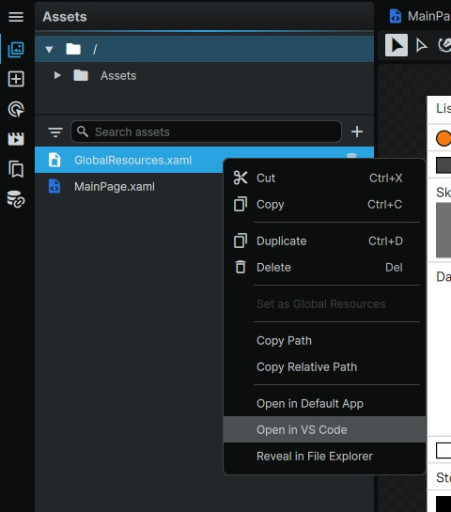This screenshot has width=451, height=512.
Task: Click the GlobalResources.xaml file icon
Action: point(54,160)
